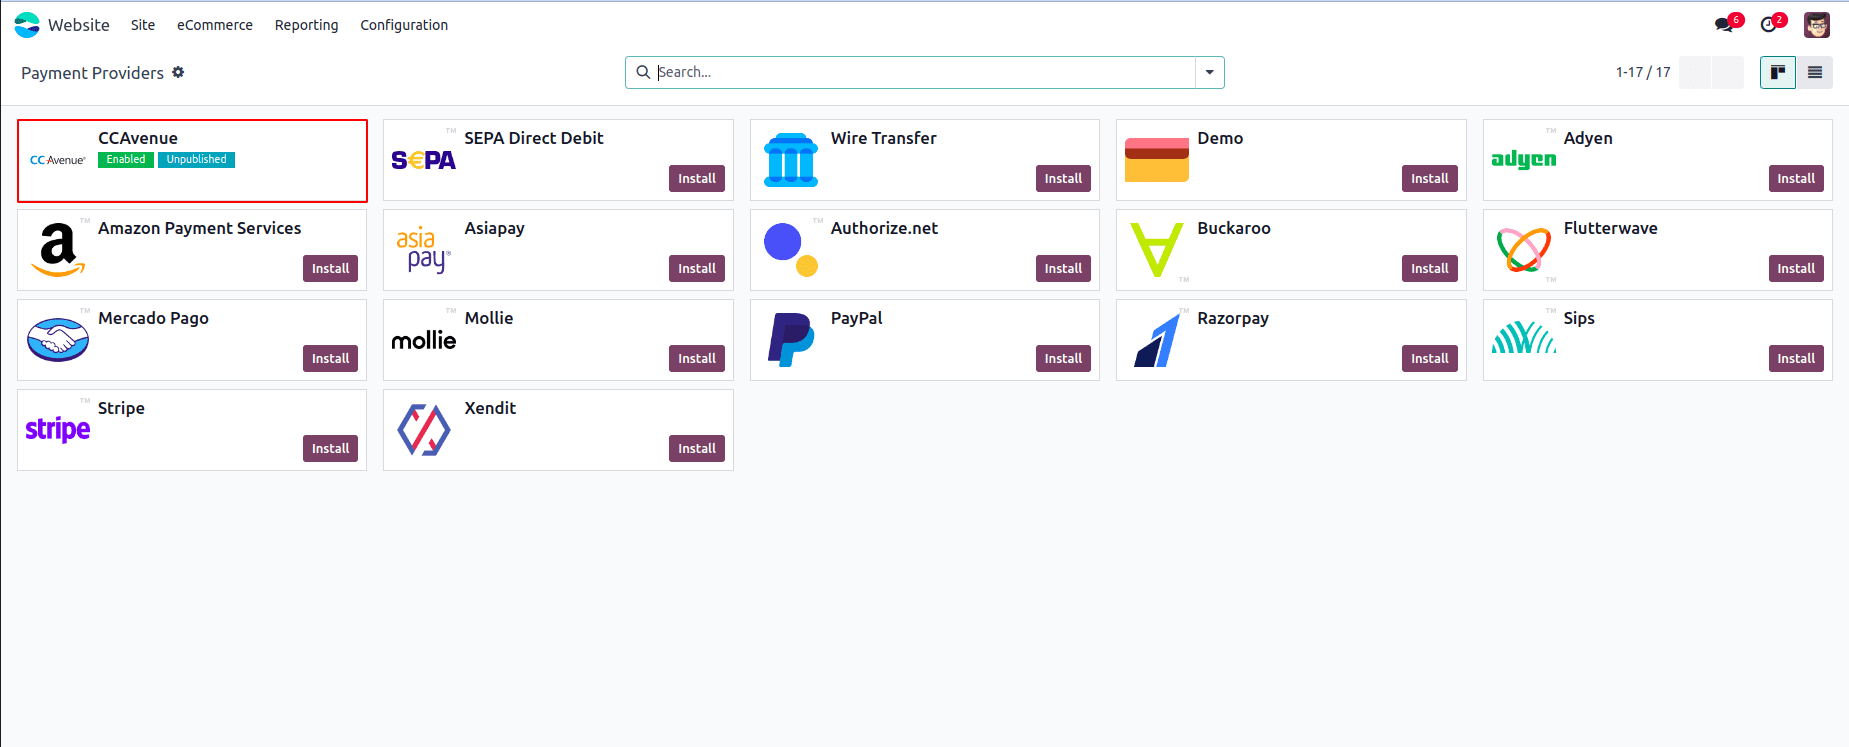Screen dimensions: 1849x747
Task: Open the Adyen card title
Action: pos(1588,138)
